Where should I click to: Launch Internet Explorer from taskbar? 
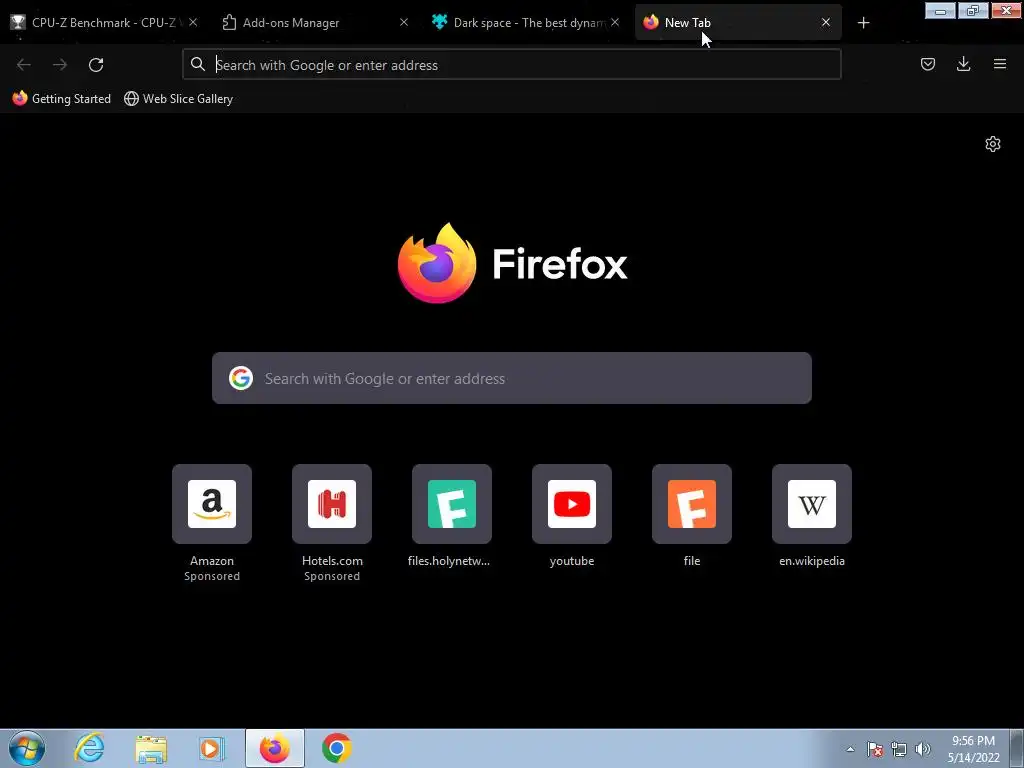pyautogui.click(x=89, y=748)
